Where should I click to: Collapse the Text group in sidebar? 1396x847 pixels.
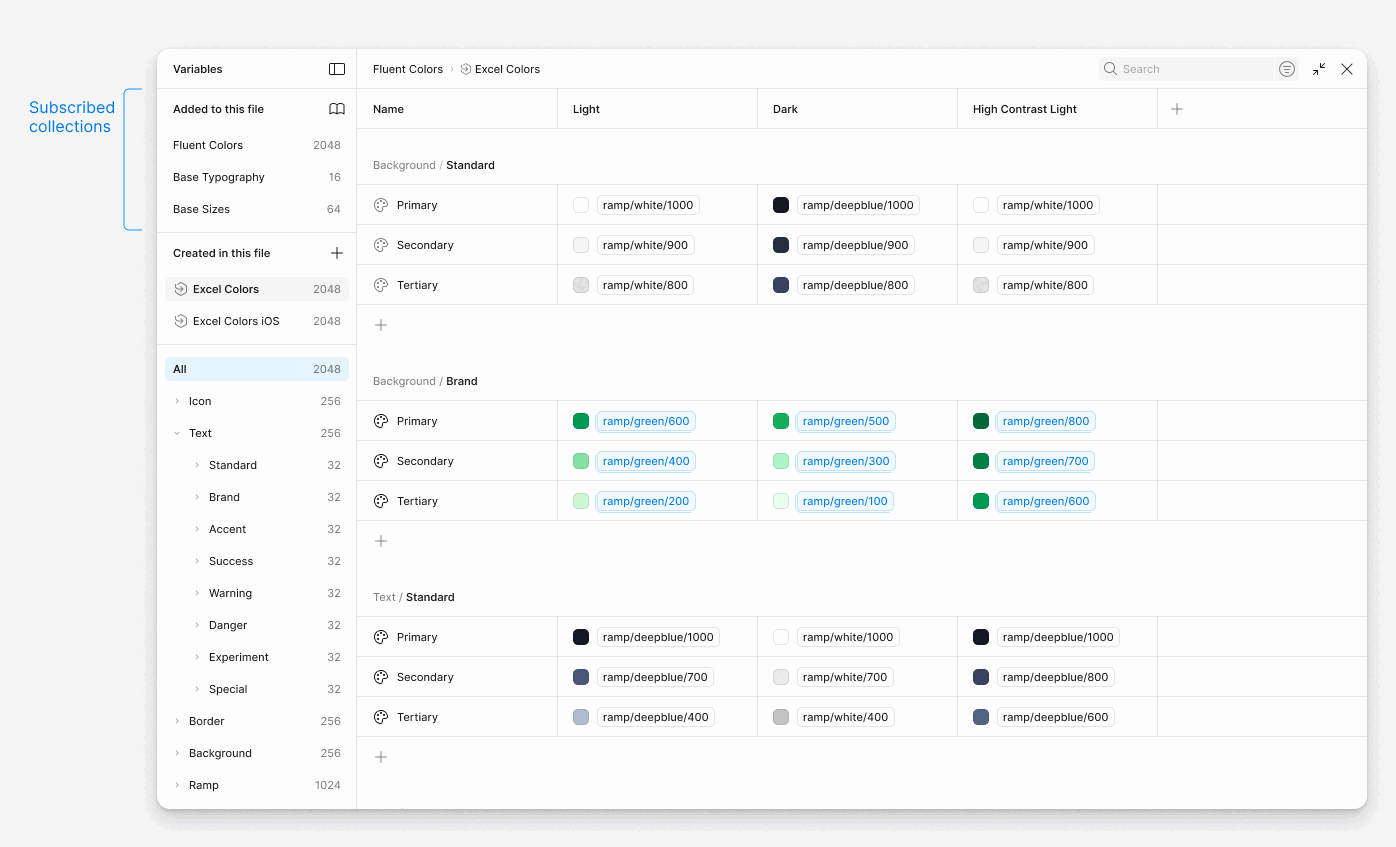tap(177, 433)
